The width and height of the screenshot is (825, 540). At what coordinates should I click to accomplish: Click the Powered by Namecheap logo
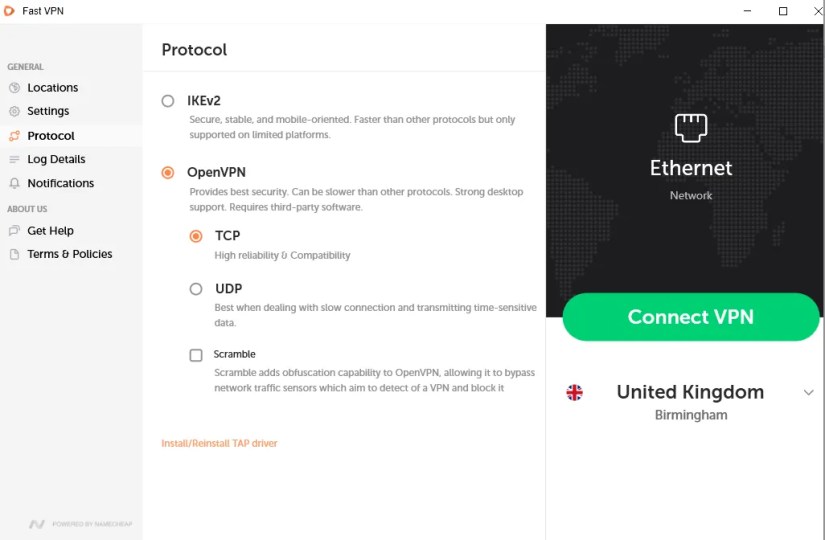81,524
